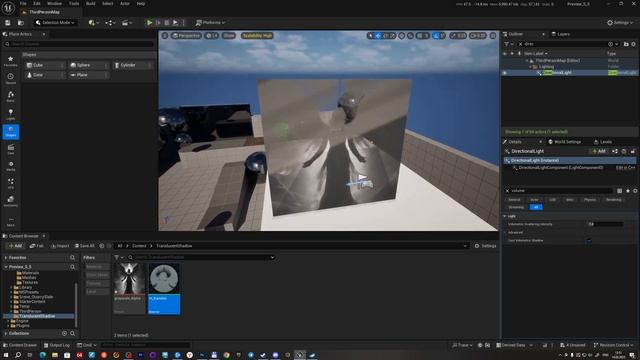This screenshot has height=360, width=640.
Task: Switch to the World Settings tab
Action: (x=564, y=142)
